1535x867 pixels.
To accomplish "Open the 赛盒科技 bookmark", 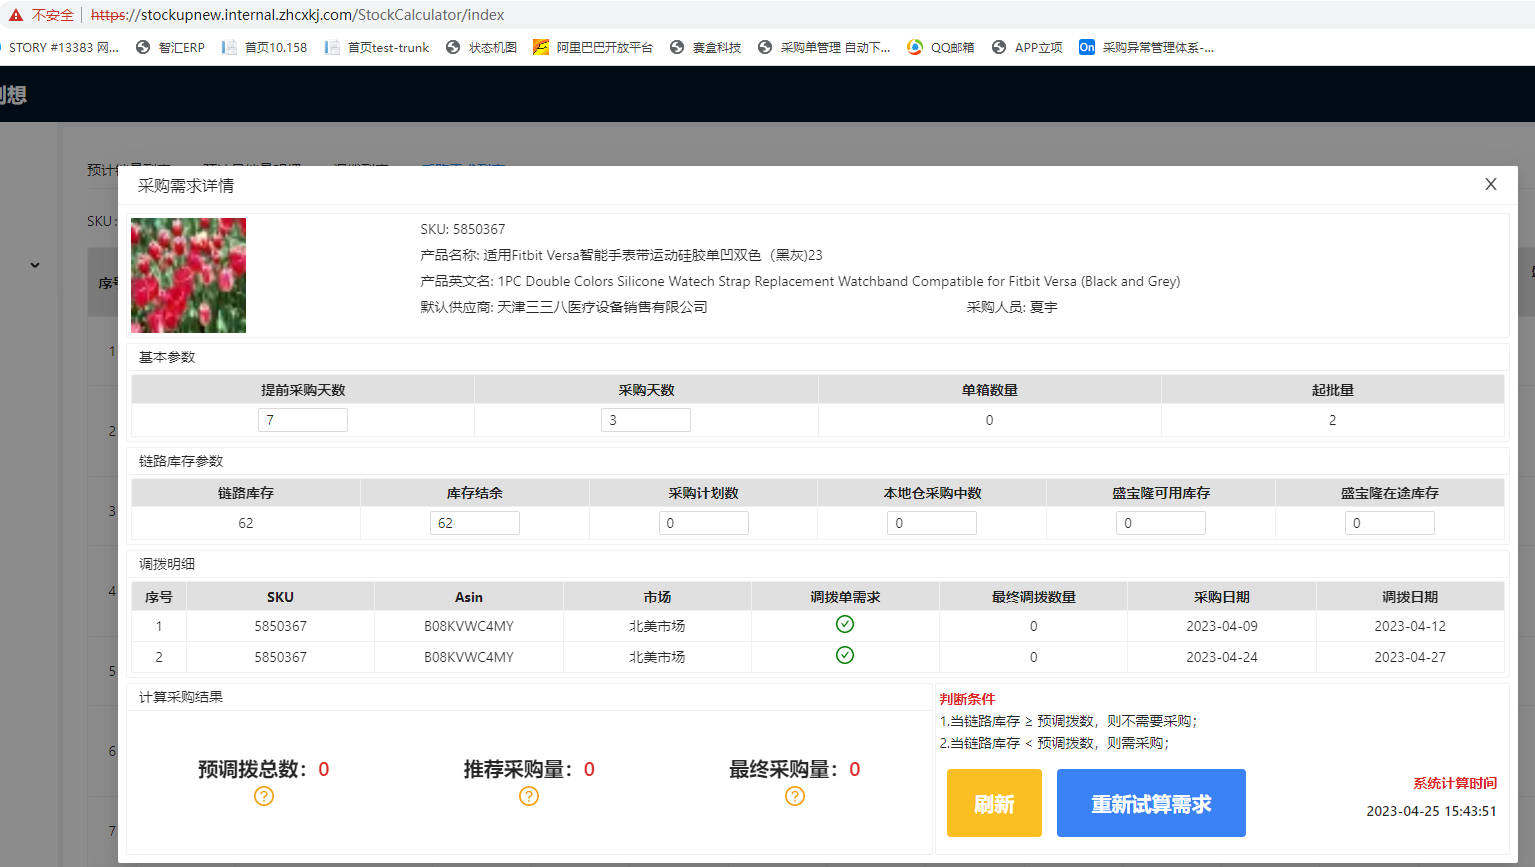I will [x=705, y=47].
